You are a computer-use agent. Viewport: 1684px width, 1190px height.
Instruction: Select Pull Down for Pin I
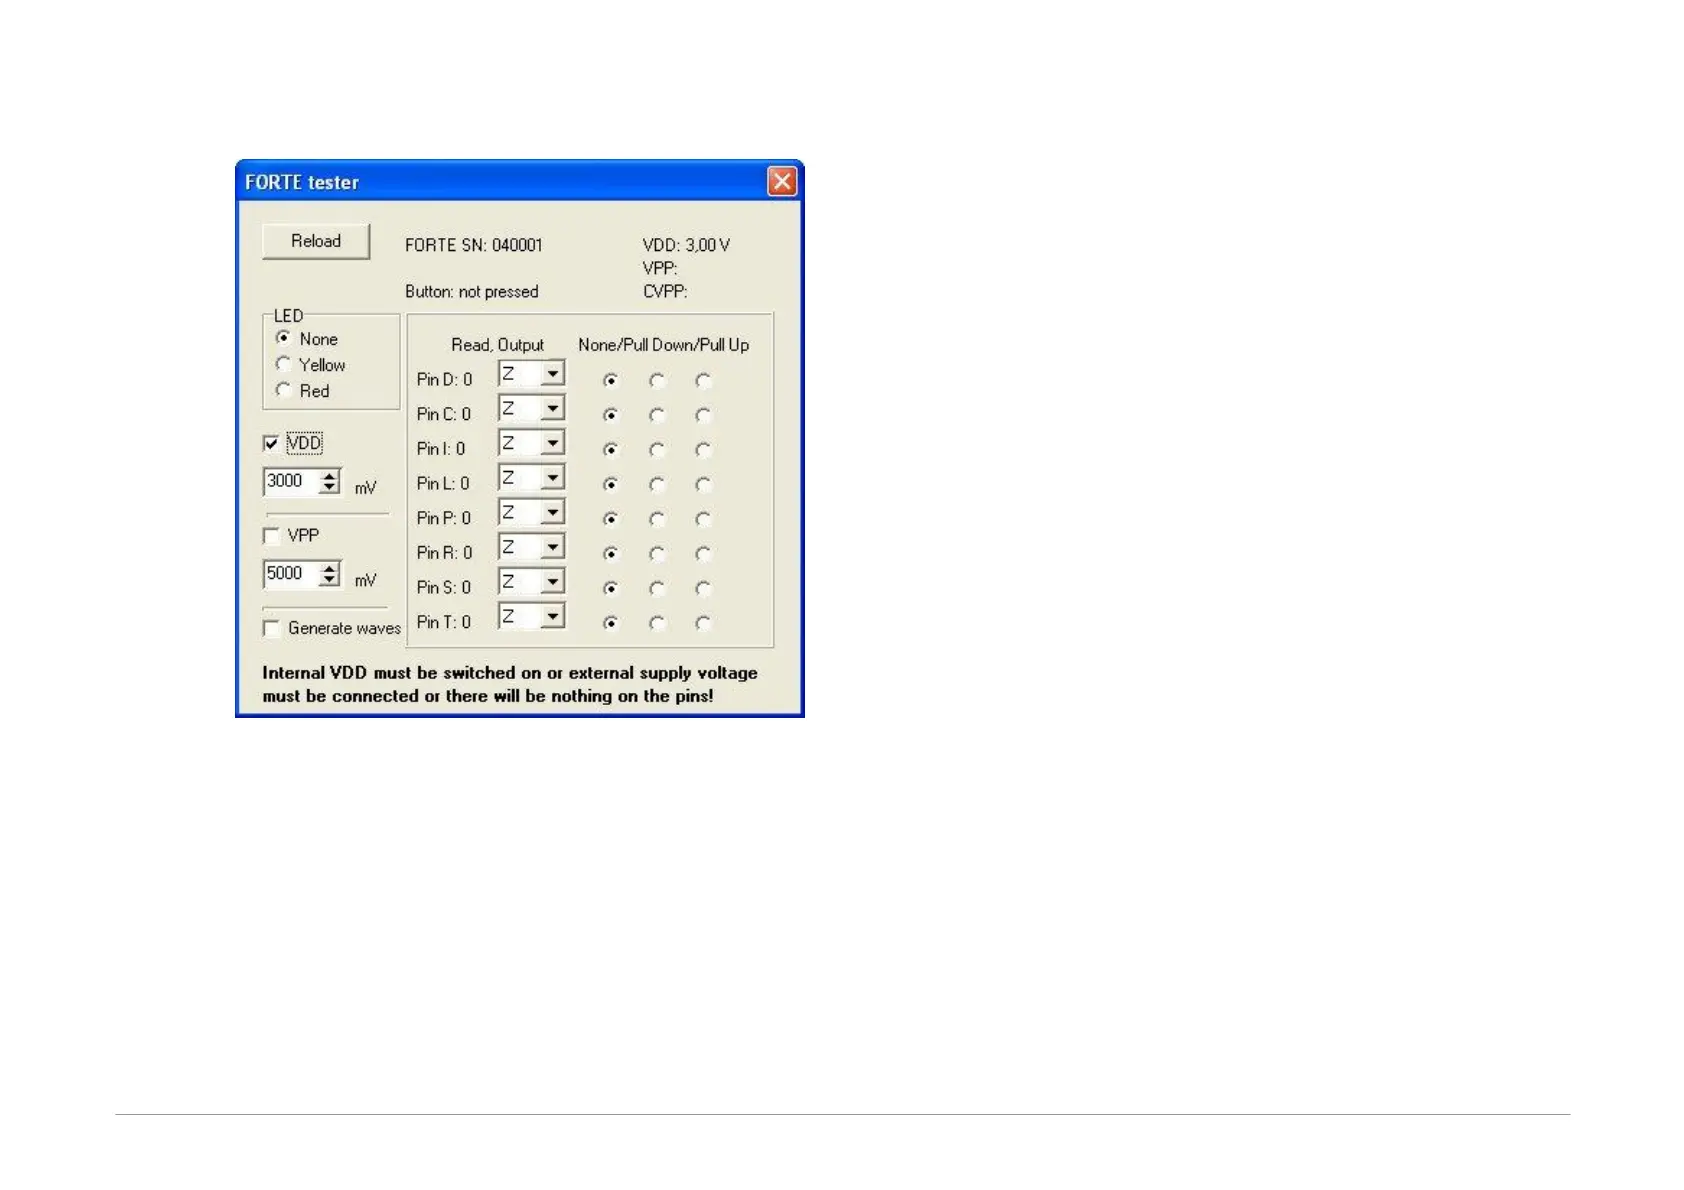[x=657, y=450]
